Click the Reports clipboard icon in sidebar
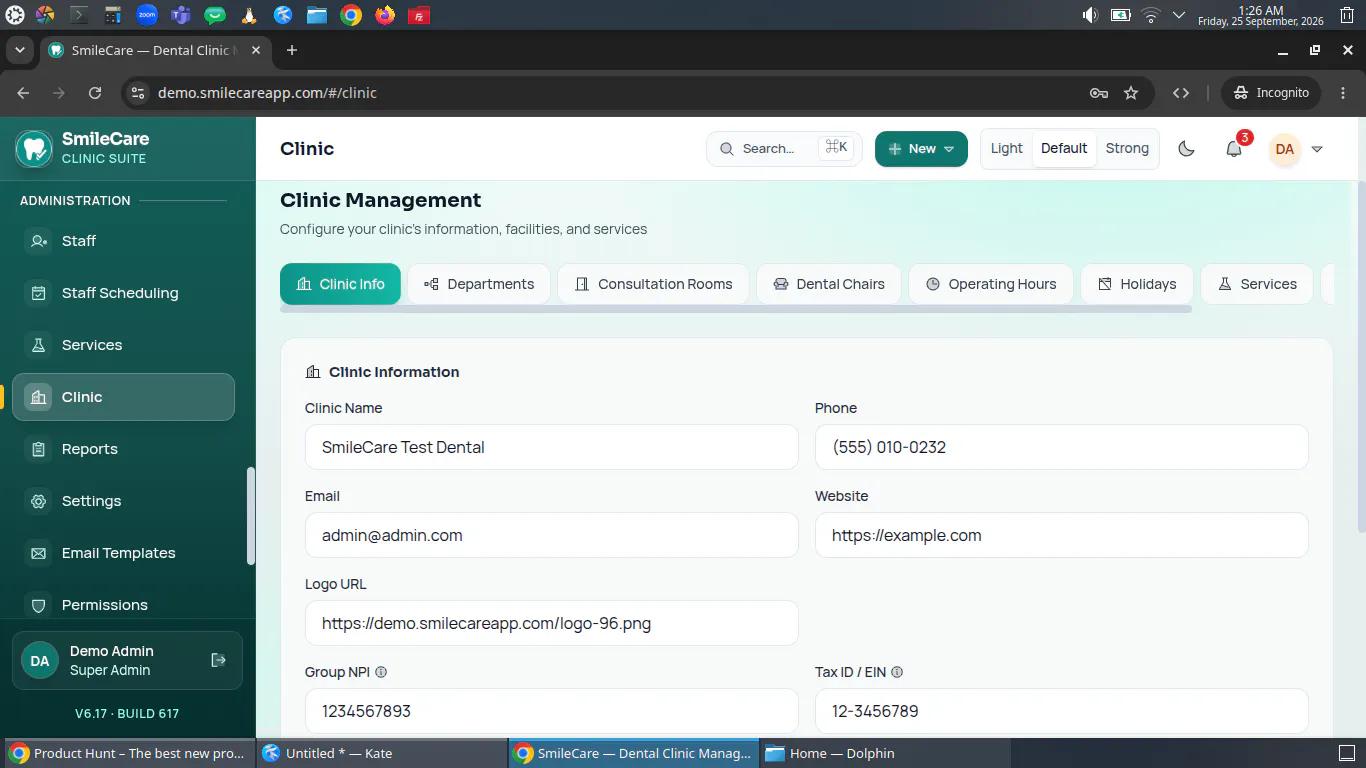1366x768 pixels. [x=39, y=449]
